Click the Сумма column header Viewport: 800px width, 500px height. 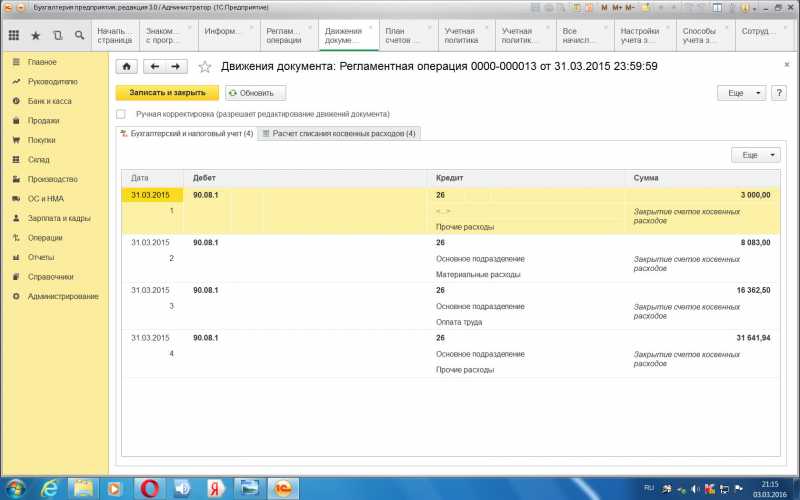703,178
